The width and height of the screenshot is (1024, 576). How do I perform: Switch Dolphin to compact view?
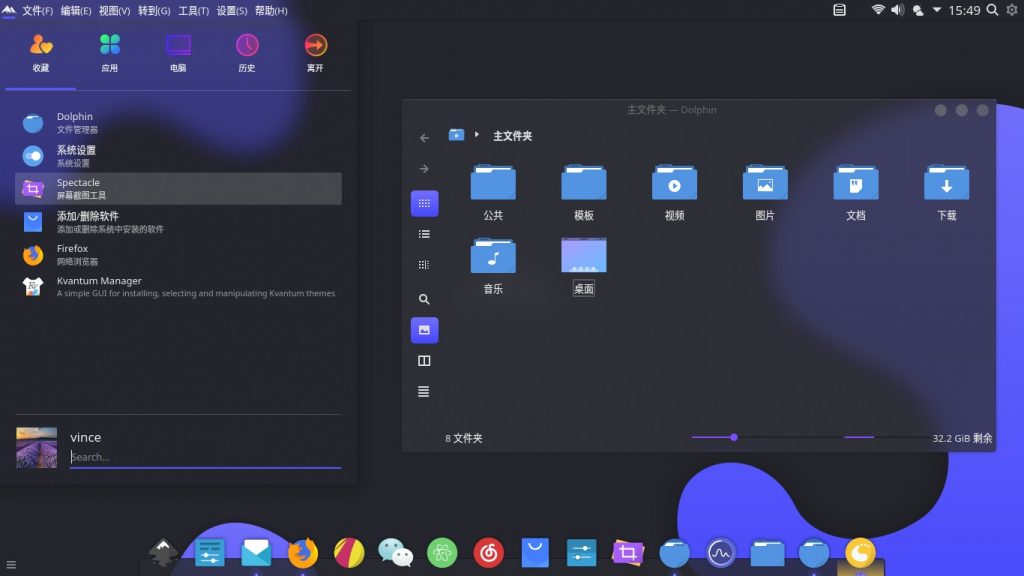coord(424,264)
